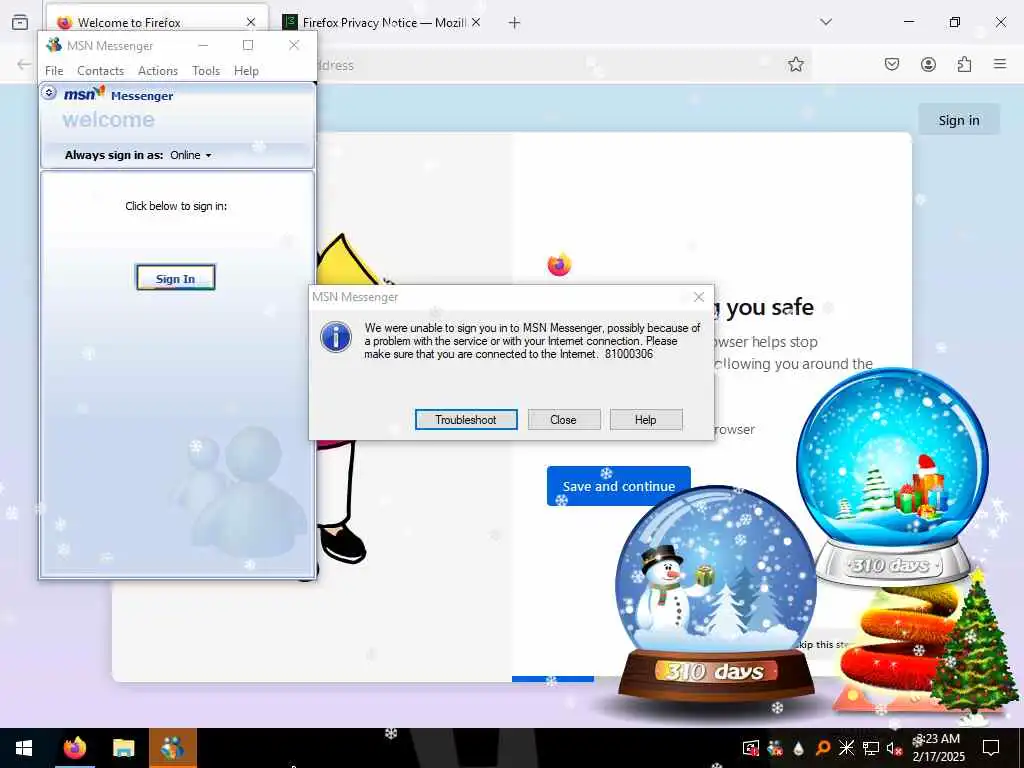Click the white snowflake star tray icon
Screen dimensions: 1024x768
coord(846,748)
